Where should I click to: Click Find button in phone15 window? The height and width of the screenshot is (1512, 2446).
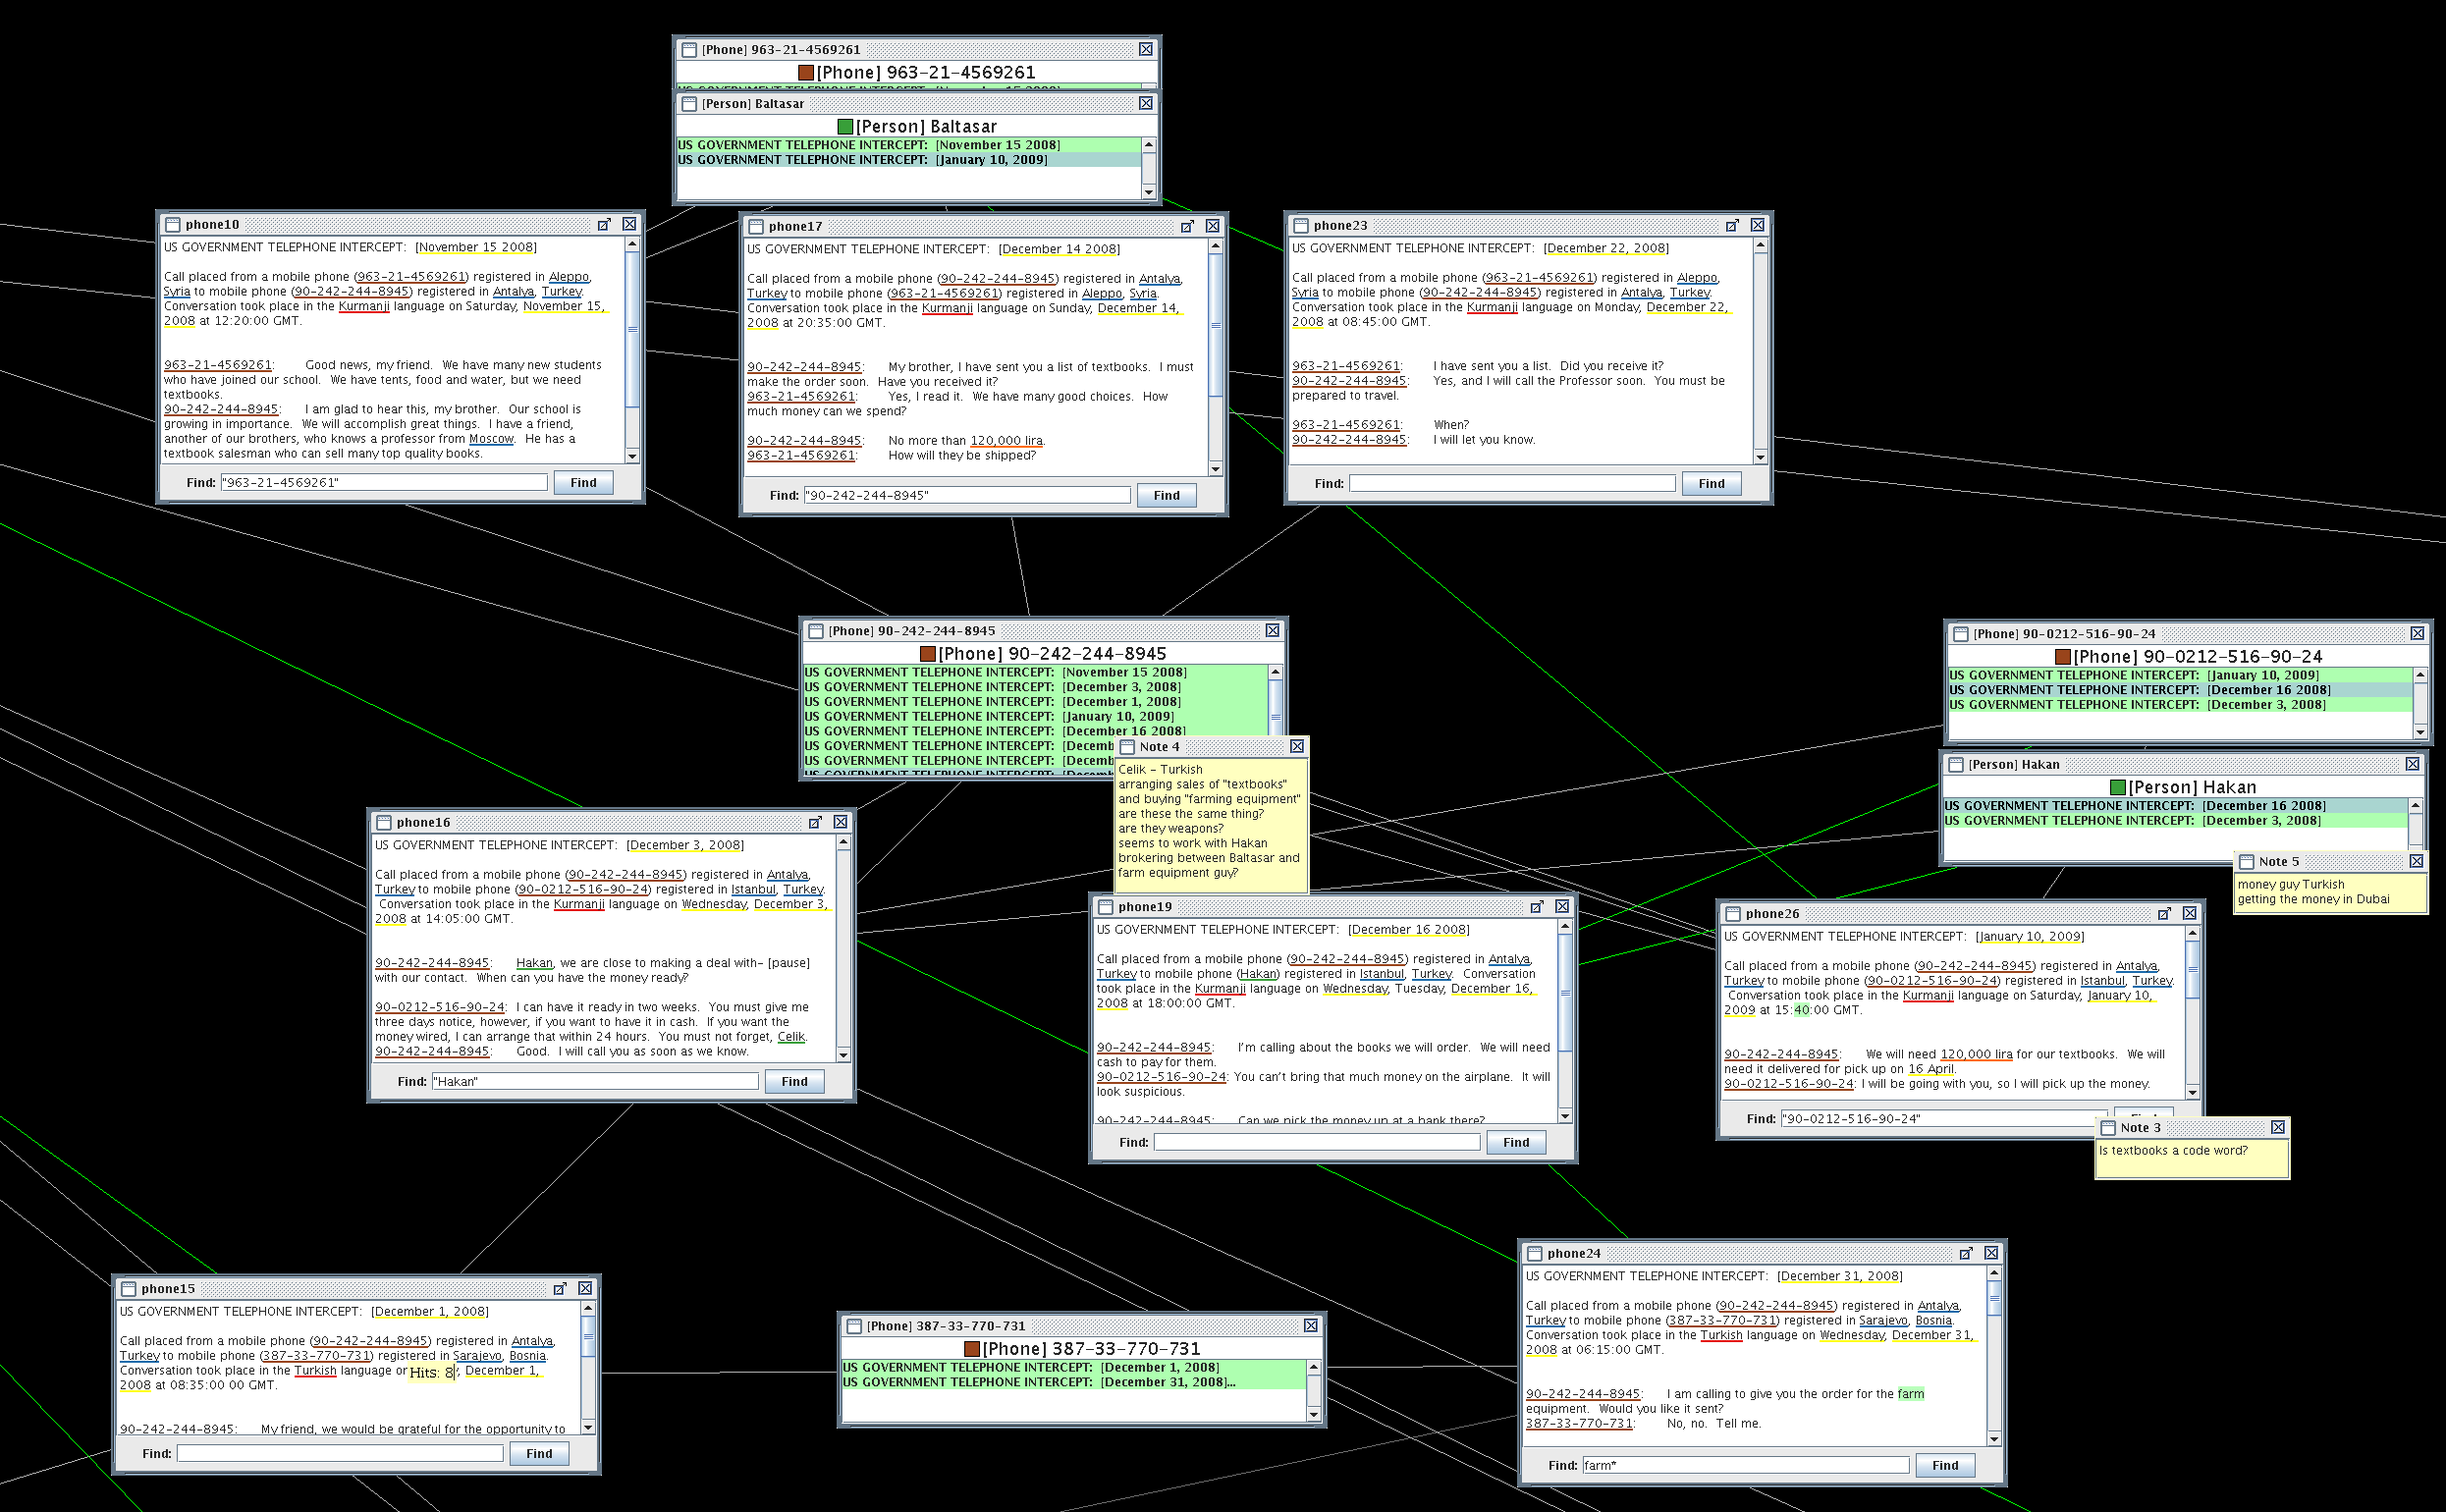539,1454
